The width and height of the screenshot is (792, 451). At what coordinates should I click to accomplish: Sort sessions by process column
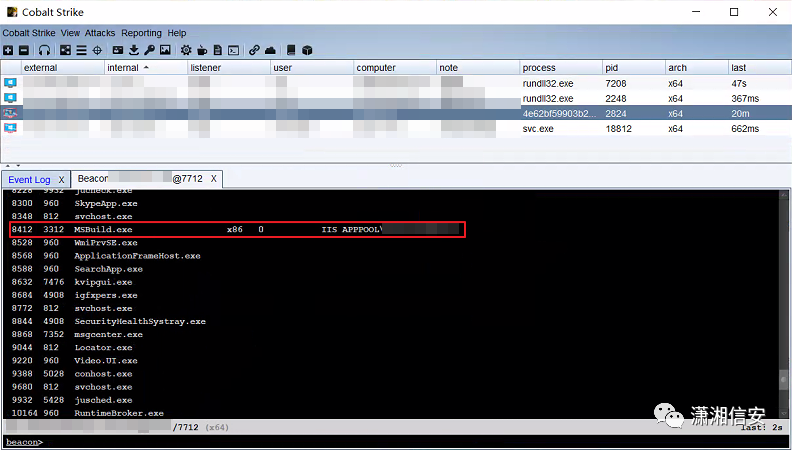pyautogui.click(x=561, y=68)
